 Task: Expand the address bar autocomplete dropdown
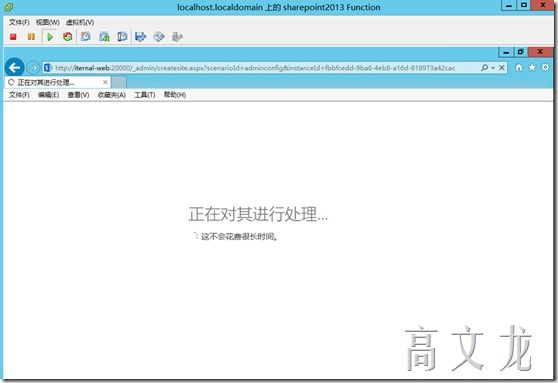(493, 68)
